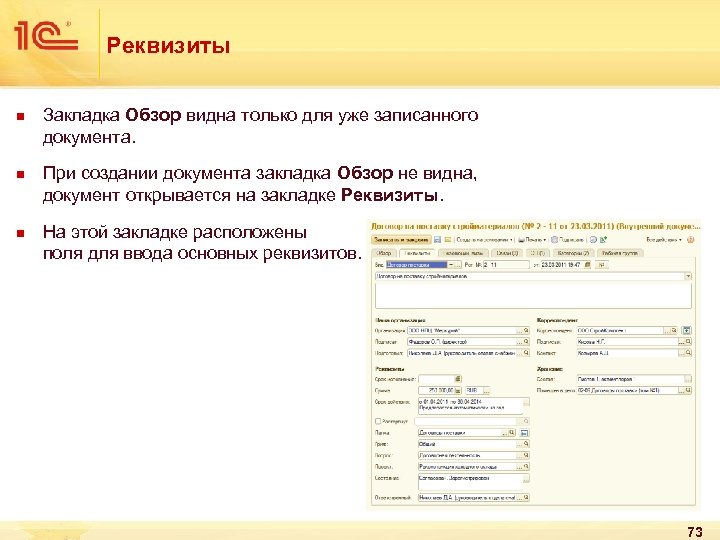Click the Подписать button

[568, 240]
